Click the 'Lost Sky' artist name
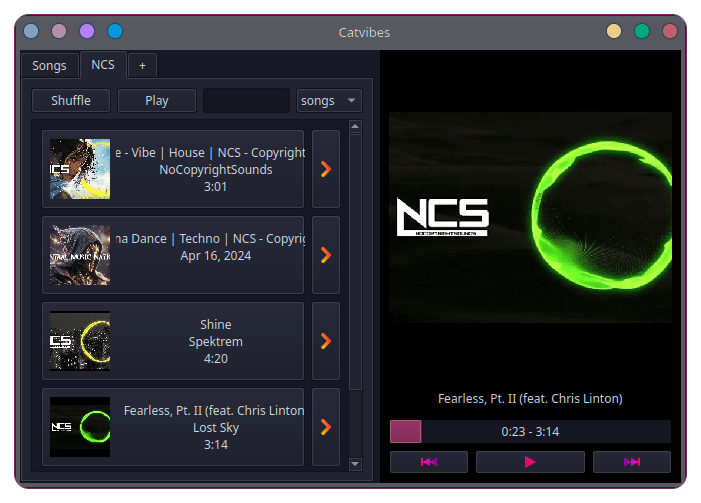Image resolution: width=701 pixels, height=503 pixels. 216,428
